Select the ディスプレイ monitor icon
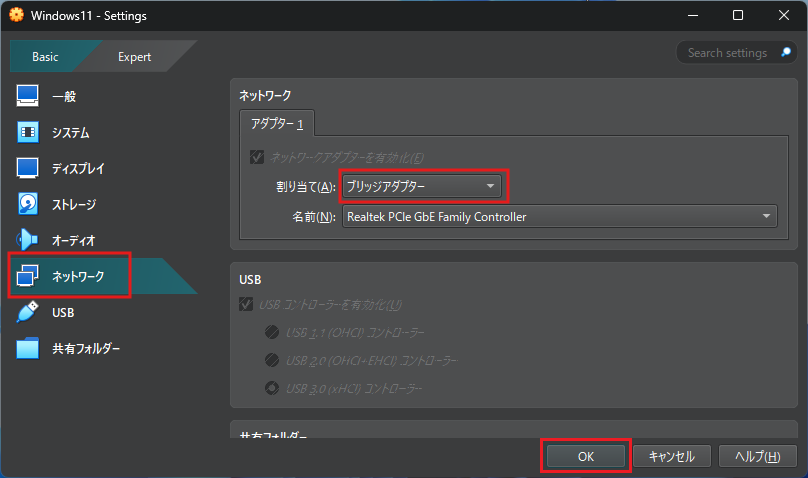The image size is (808, 478). click(27, 168)
